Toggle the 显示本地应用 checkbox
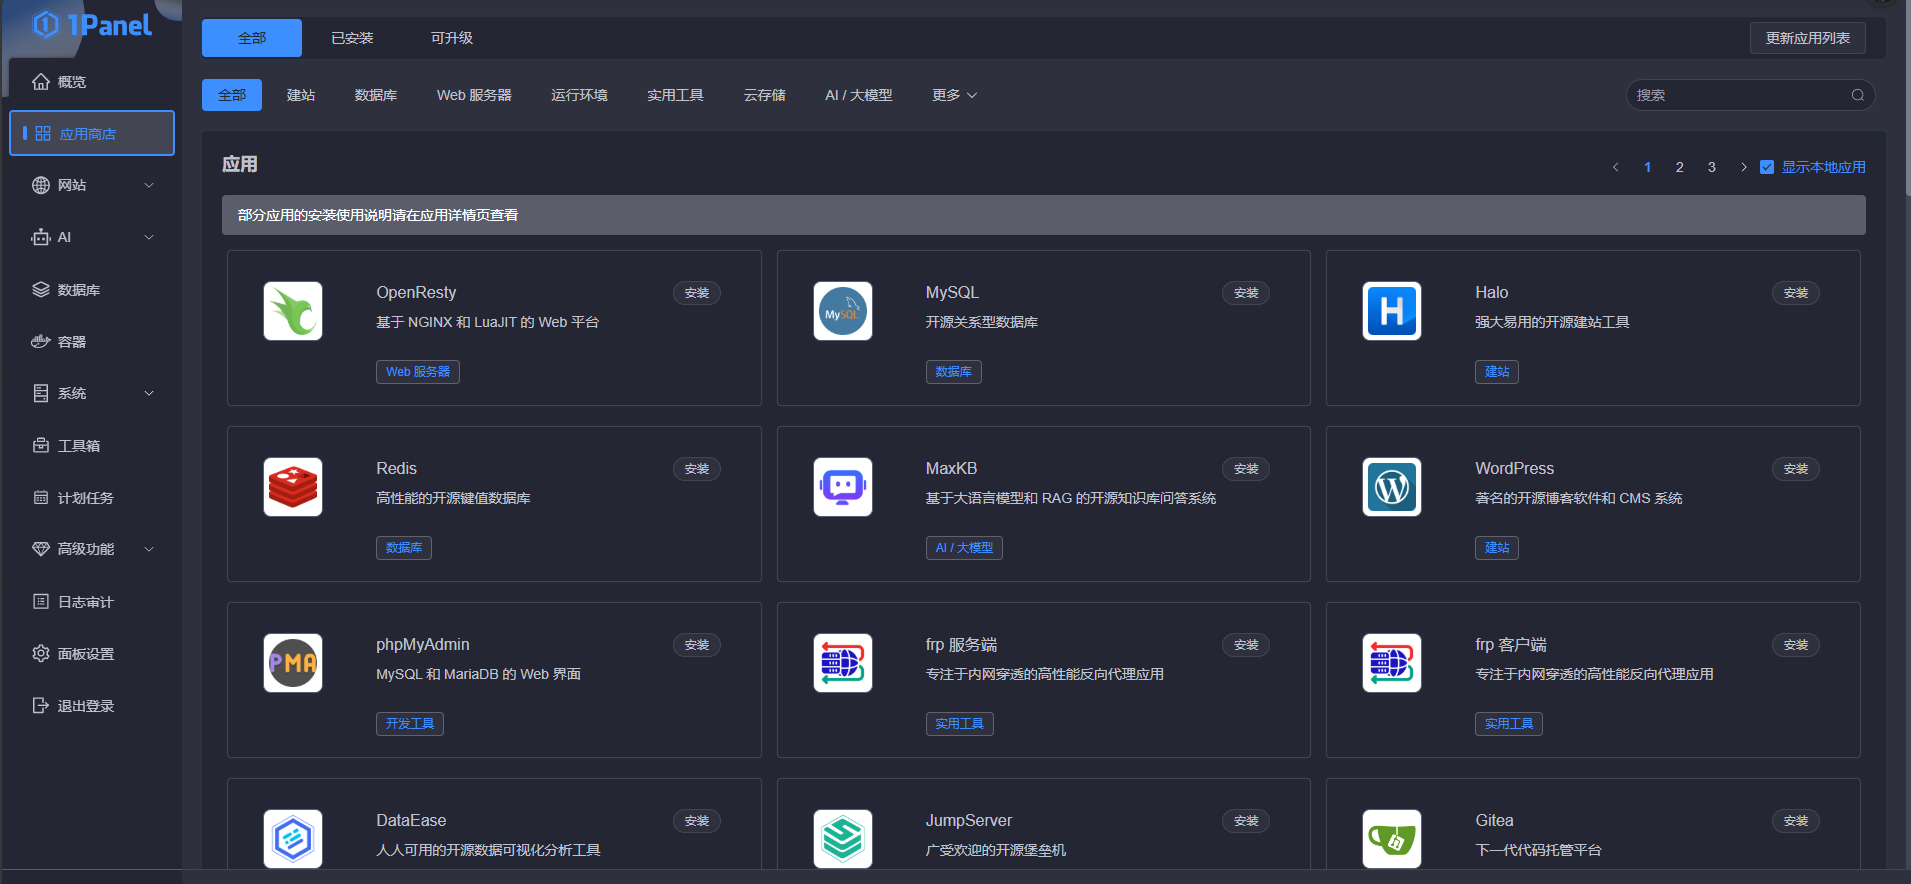Viewport: 1911px width, 884px height. [x=1767, y=167]
